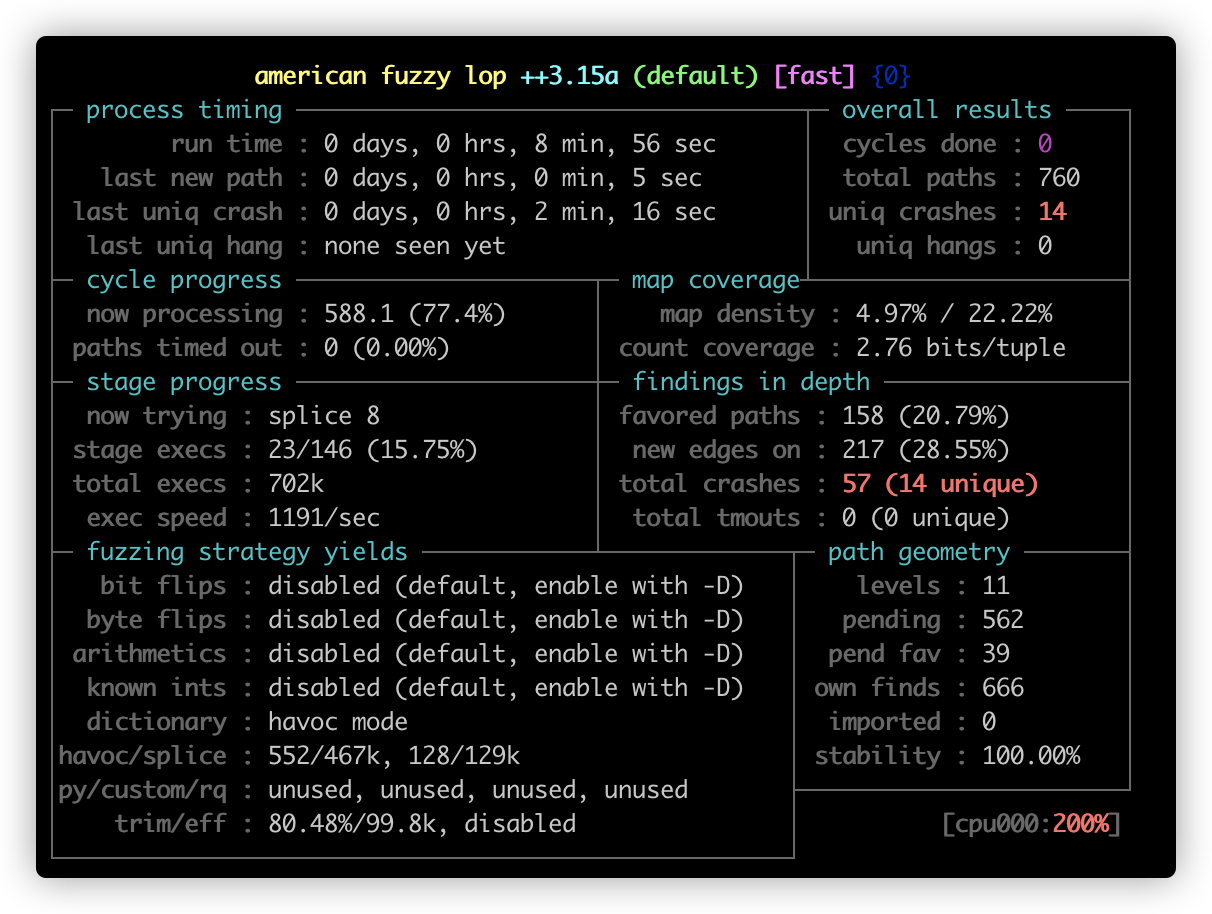Click the "map coverage" section header
This screenshot has height=914, width=1212.
(x=716, y=280)
